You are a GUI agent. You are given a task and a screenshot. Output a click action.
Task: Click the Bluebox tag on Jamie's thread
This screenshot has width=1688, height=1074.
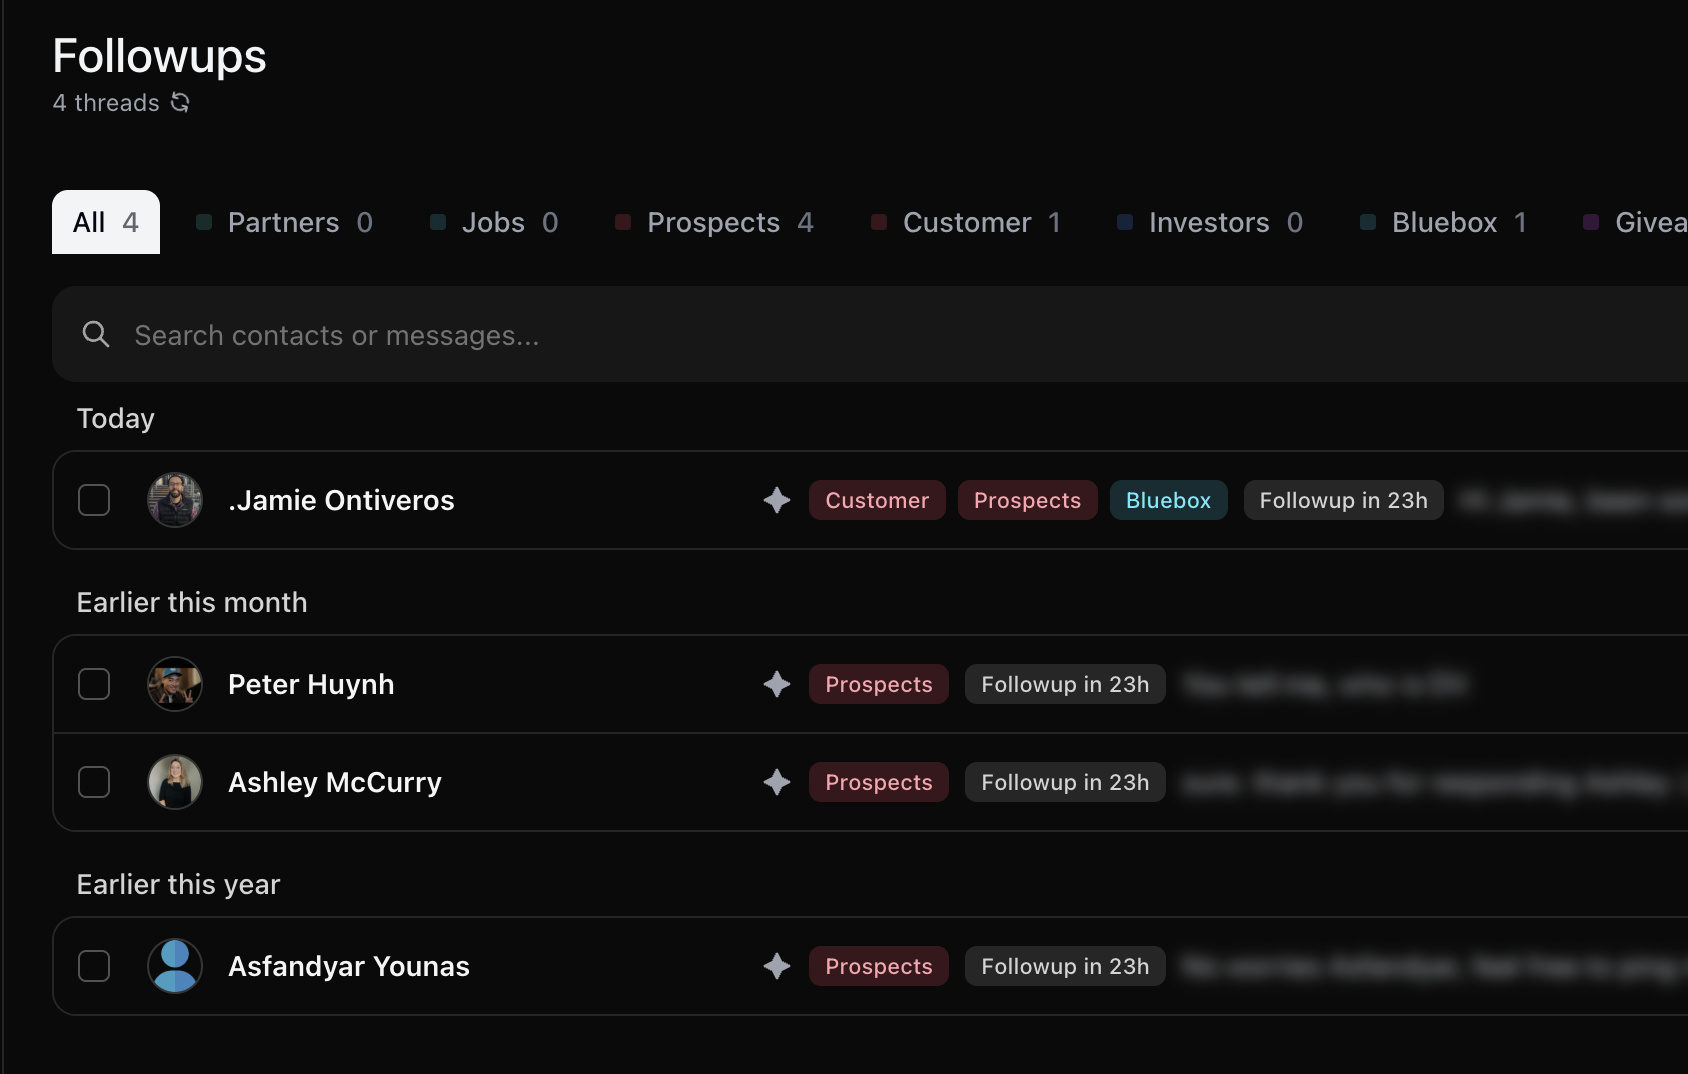pyautogui.click(x=1168, y=500)
